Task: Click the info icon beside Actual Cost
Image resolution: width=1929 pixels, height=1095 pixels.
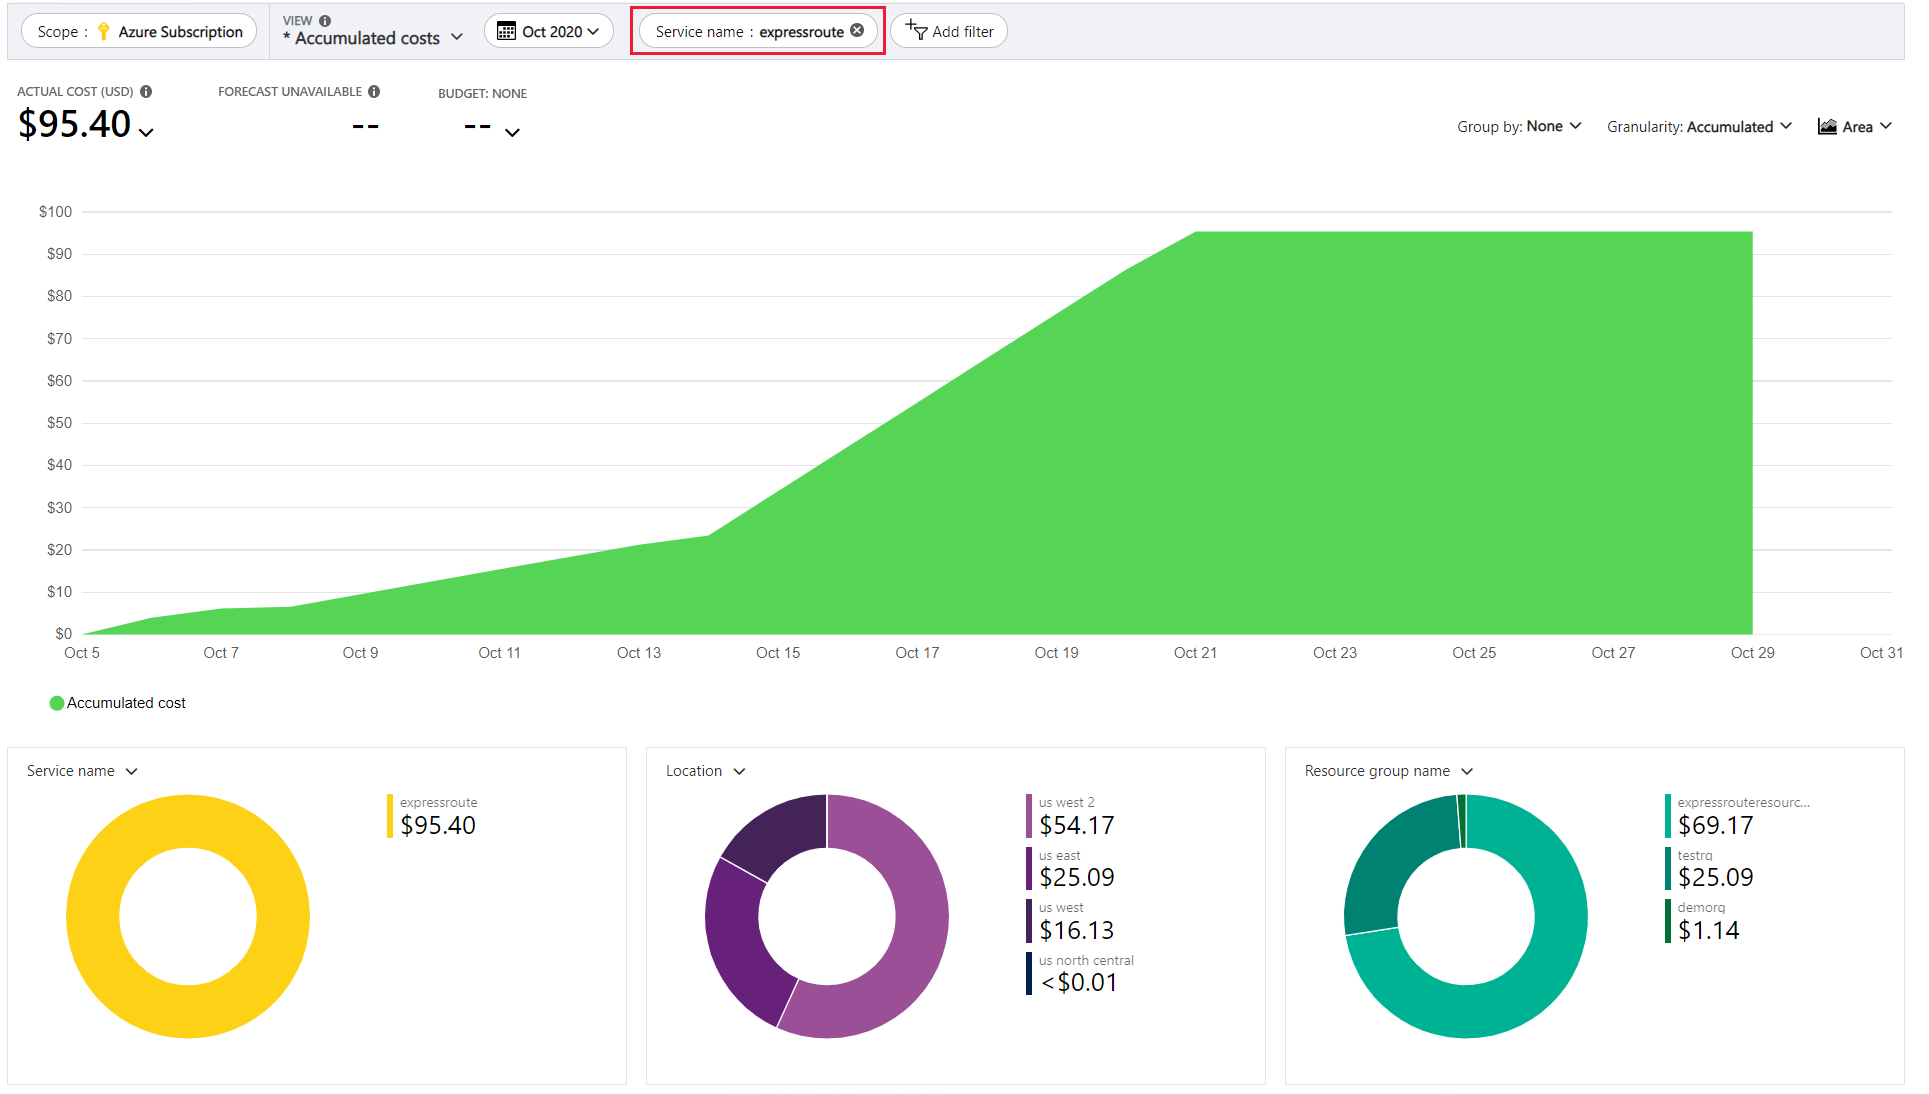Action: 146,91
